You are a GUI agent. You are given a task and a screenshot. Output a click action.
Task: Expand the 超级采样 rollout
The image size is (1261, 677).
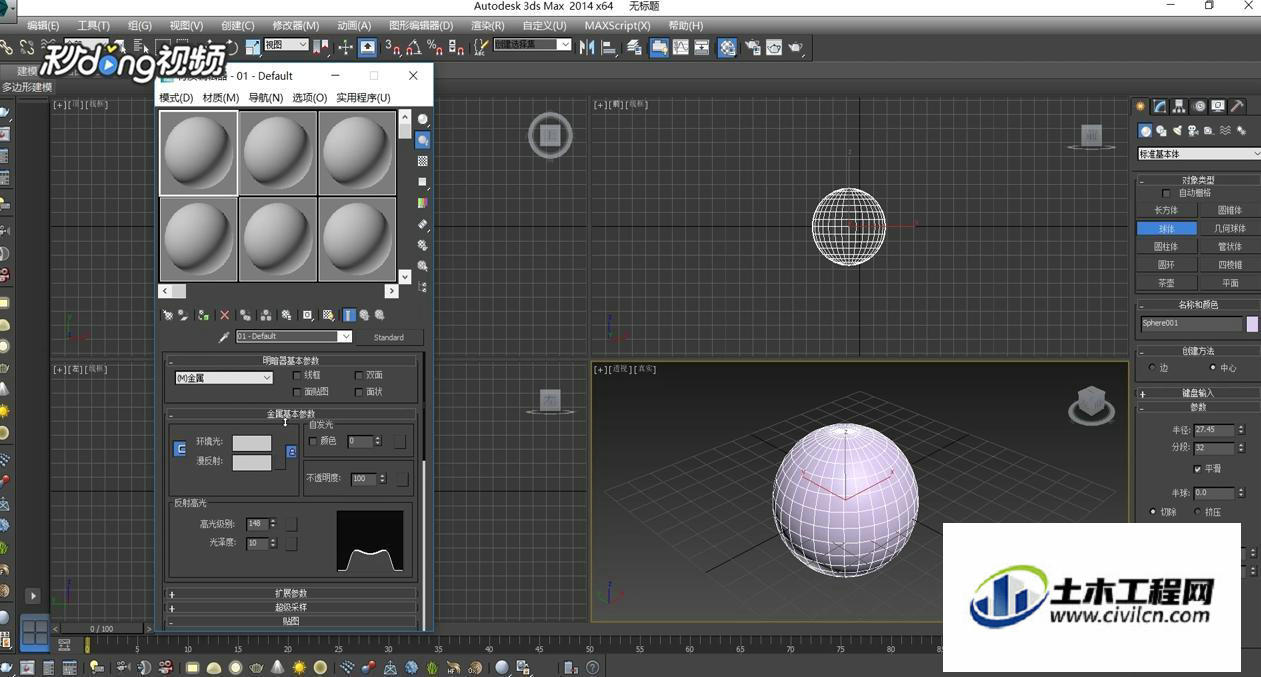291,607
